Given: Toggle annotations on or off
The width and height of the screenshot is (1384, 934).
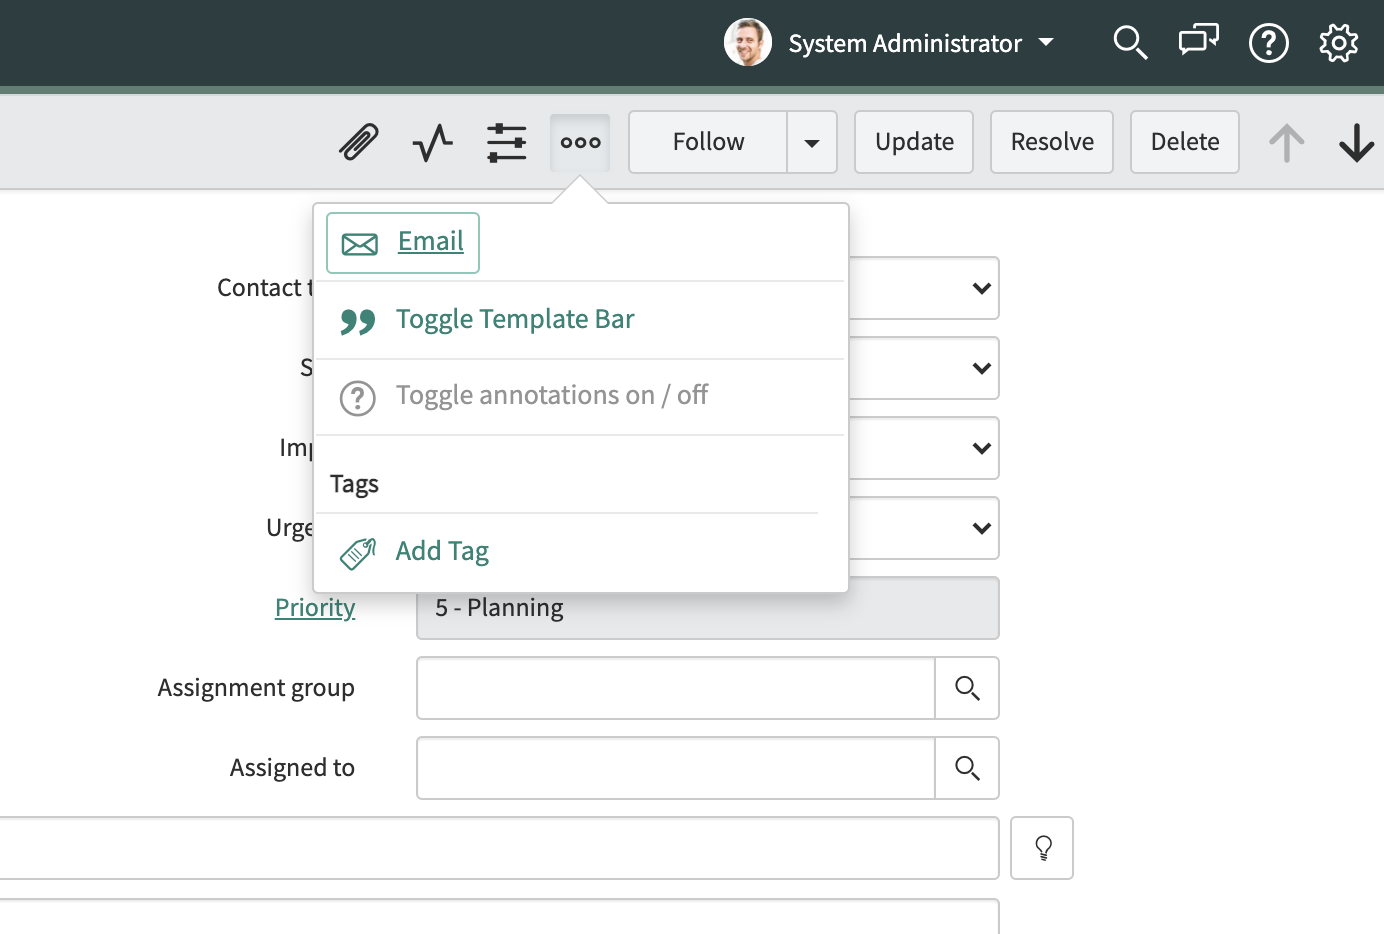Looking at the screenshot, I should tap(551, 395).
